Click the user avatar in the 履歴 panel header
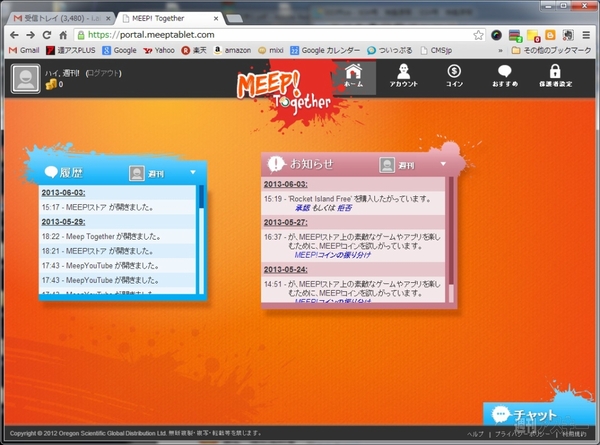The height and width of the screenshot is (445, 600). (x=137, y=173)
